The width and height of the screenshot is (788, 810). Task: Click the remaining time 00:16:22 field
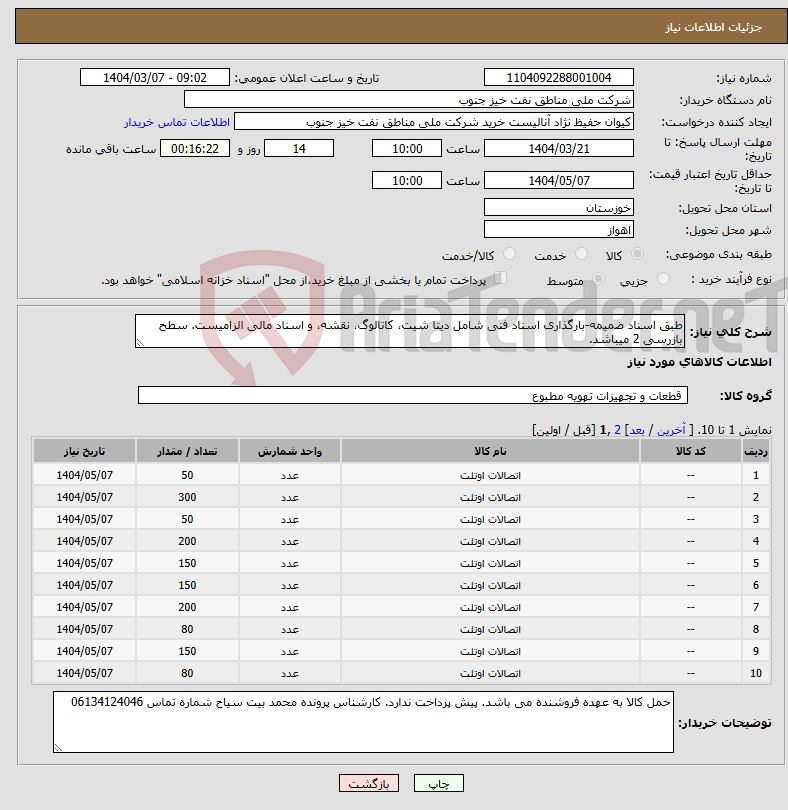[x=195, y=149]
